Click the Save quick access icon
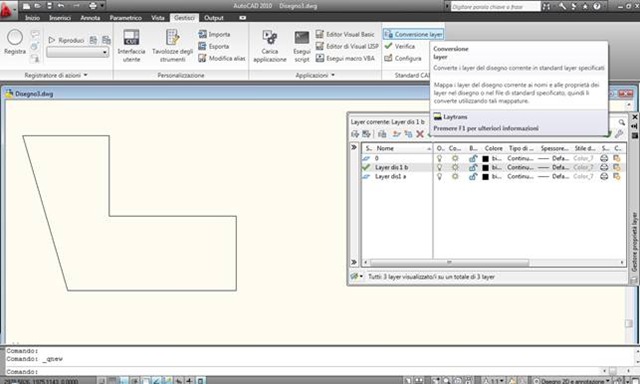The height and width of the screenshot is (384, 640). point(49,6)
